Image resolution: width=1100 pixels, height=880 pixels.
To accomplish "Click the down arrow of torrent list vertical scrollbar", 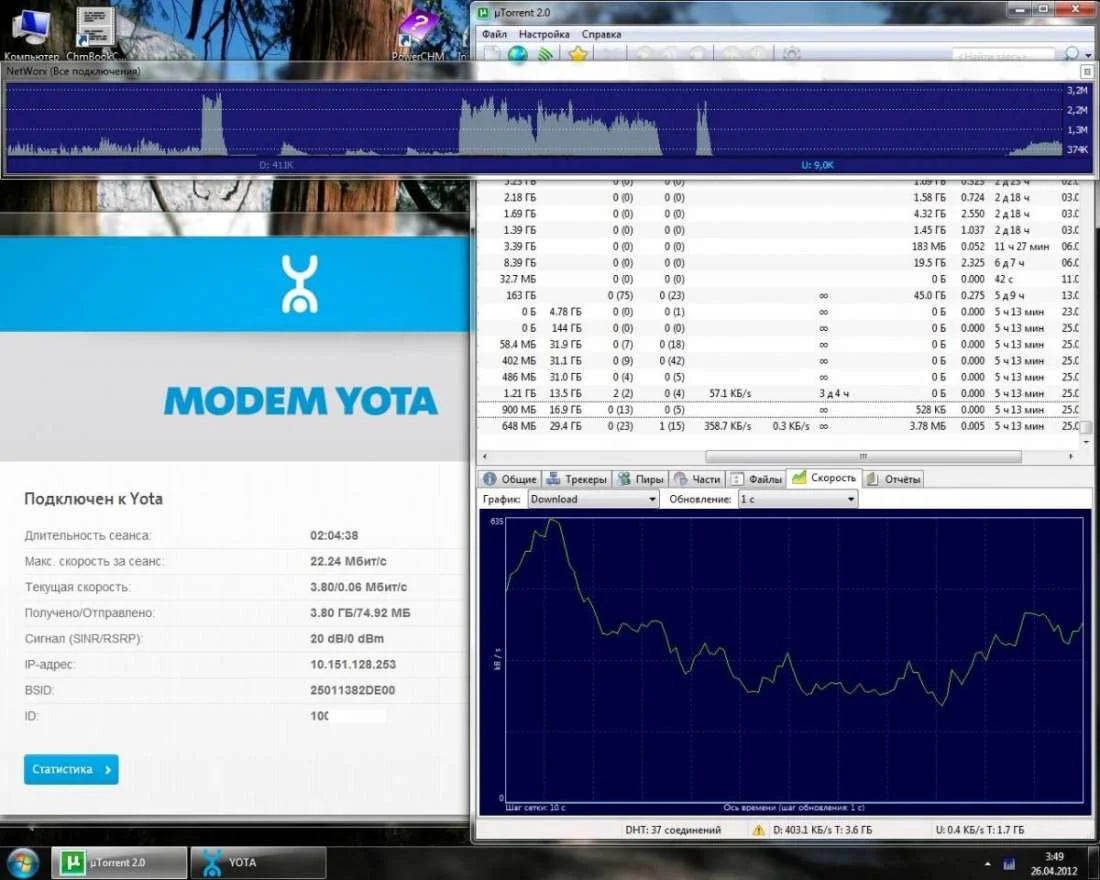I will (1086, 442).
